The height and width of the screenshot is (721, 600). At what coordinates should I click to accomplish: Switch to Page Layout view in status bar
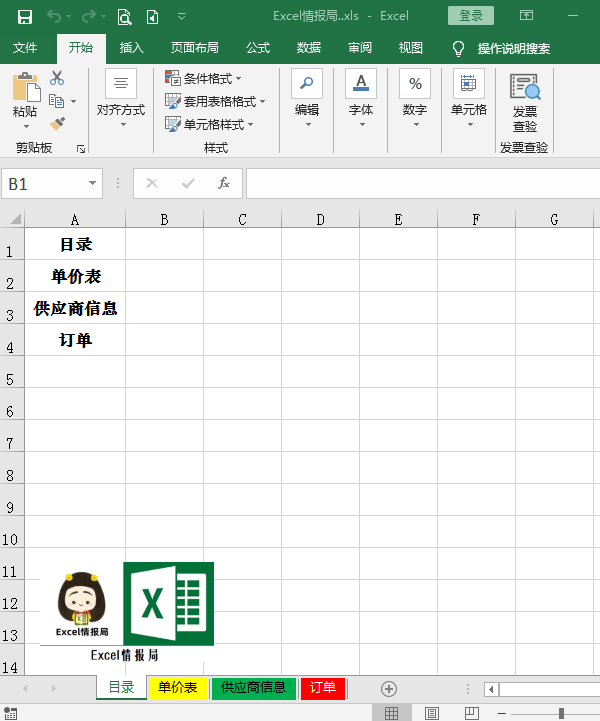(x=431, y=713)
